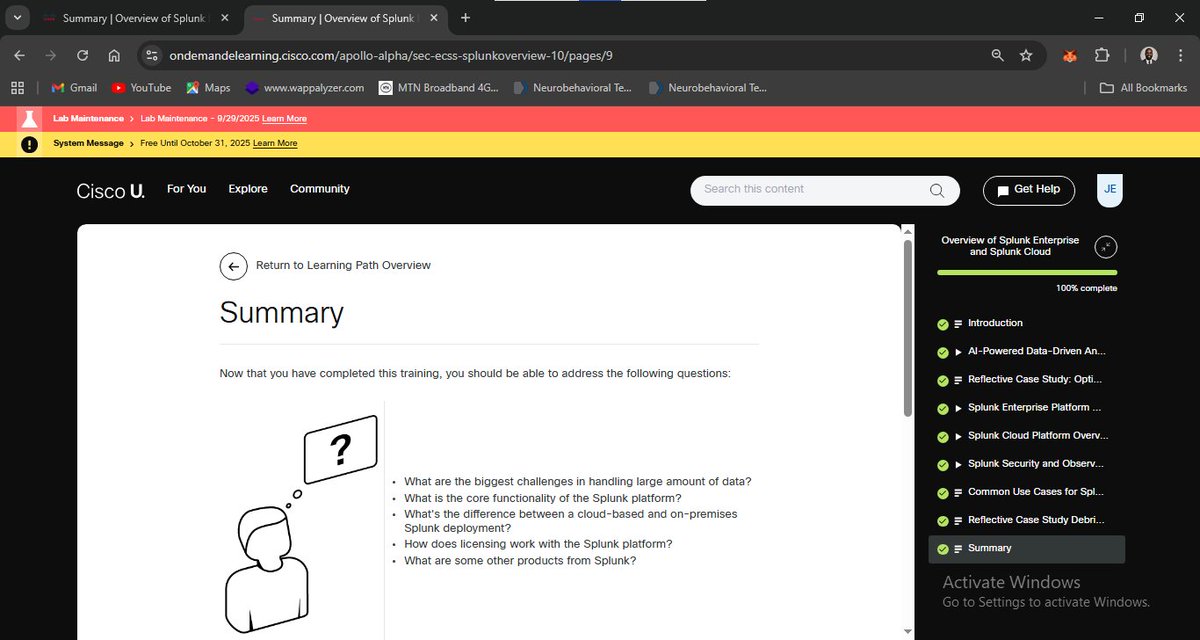Click the content panel vertical scrollbar
Image resolution: width=1200 pixels, height=640 pixels.
click(x=907, y=328)
